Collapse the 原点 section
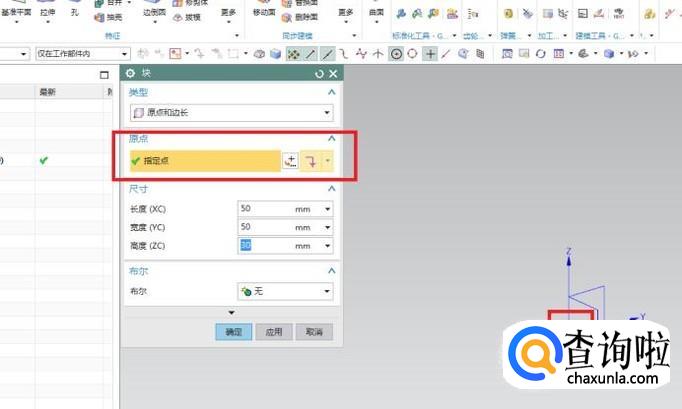The image size is (682, 409). [x=331, y=138]
